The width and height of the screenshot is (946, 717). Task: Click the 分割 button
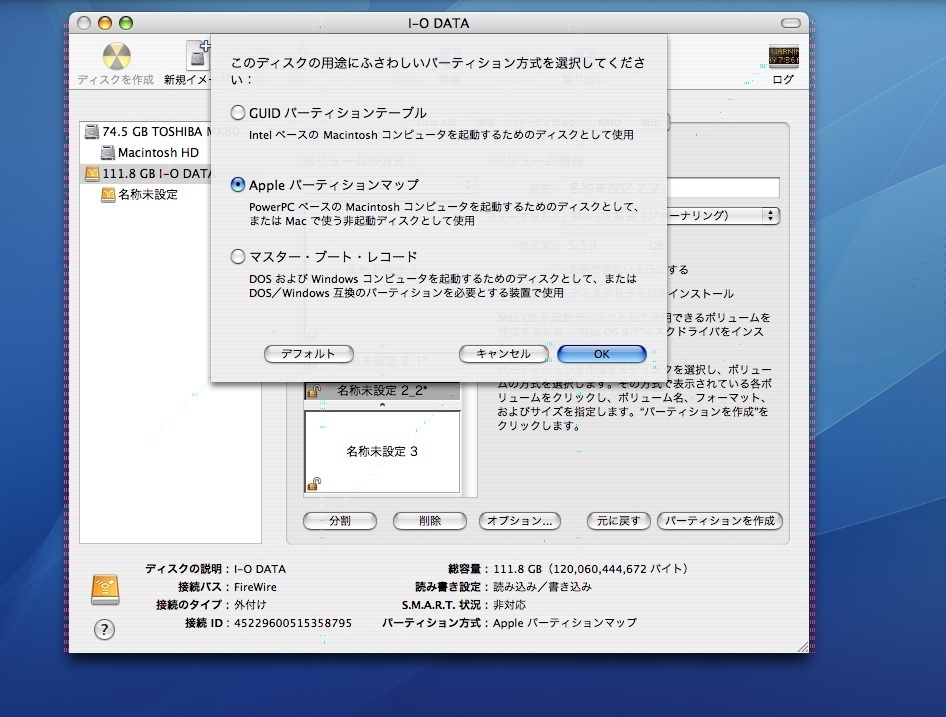point(340,521)
